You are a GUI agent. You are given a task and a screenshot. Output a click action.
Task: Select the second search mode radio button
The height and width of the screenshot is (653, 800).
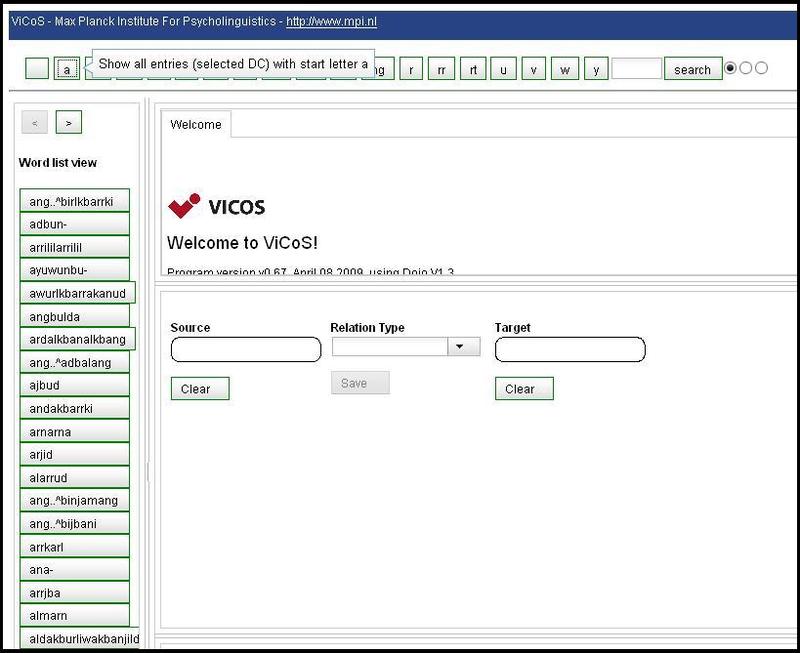[745, 68]
